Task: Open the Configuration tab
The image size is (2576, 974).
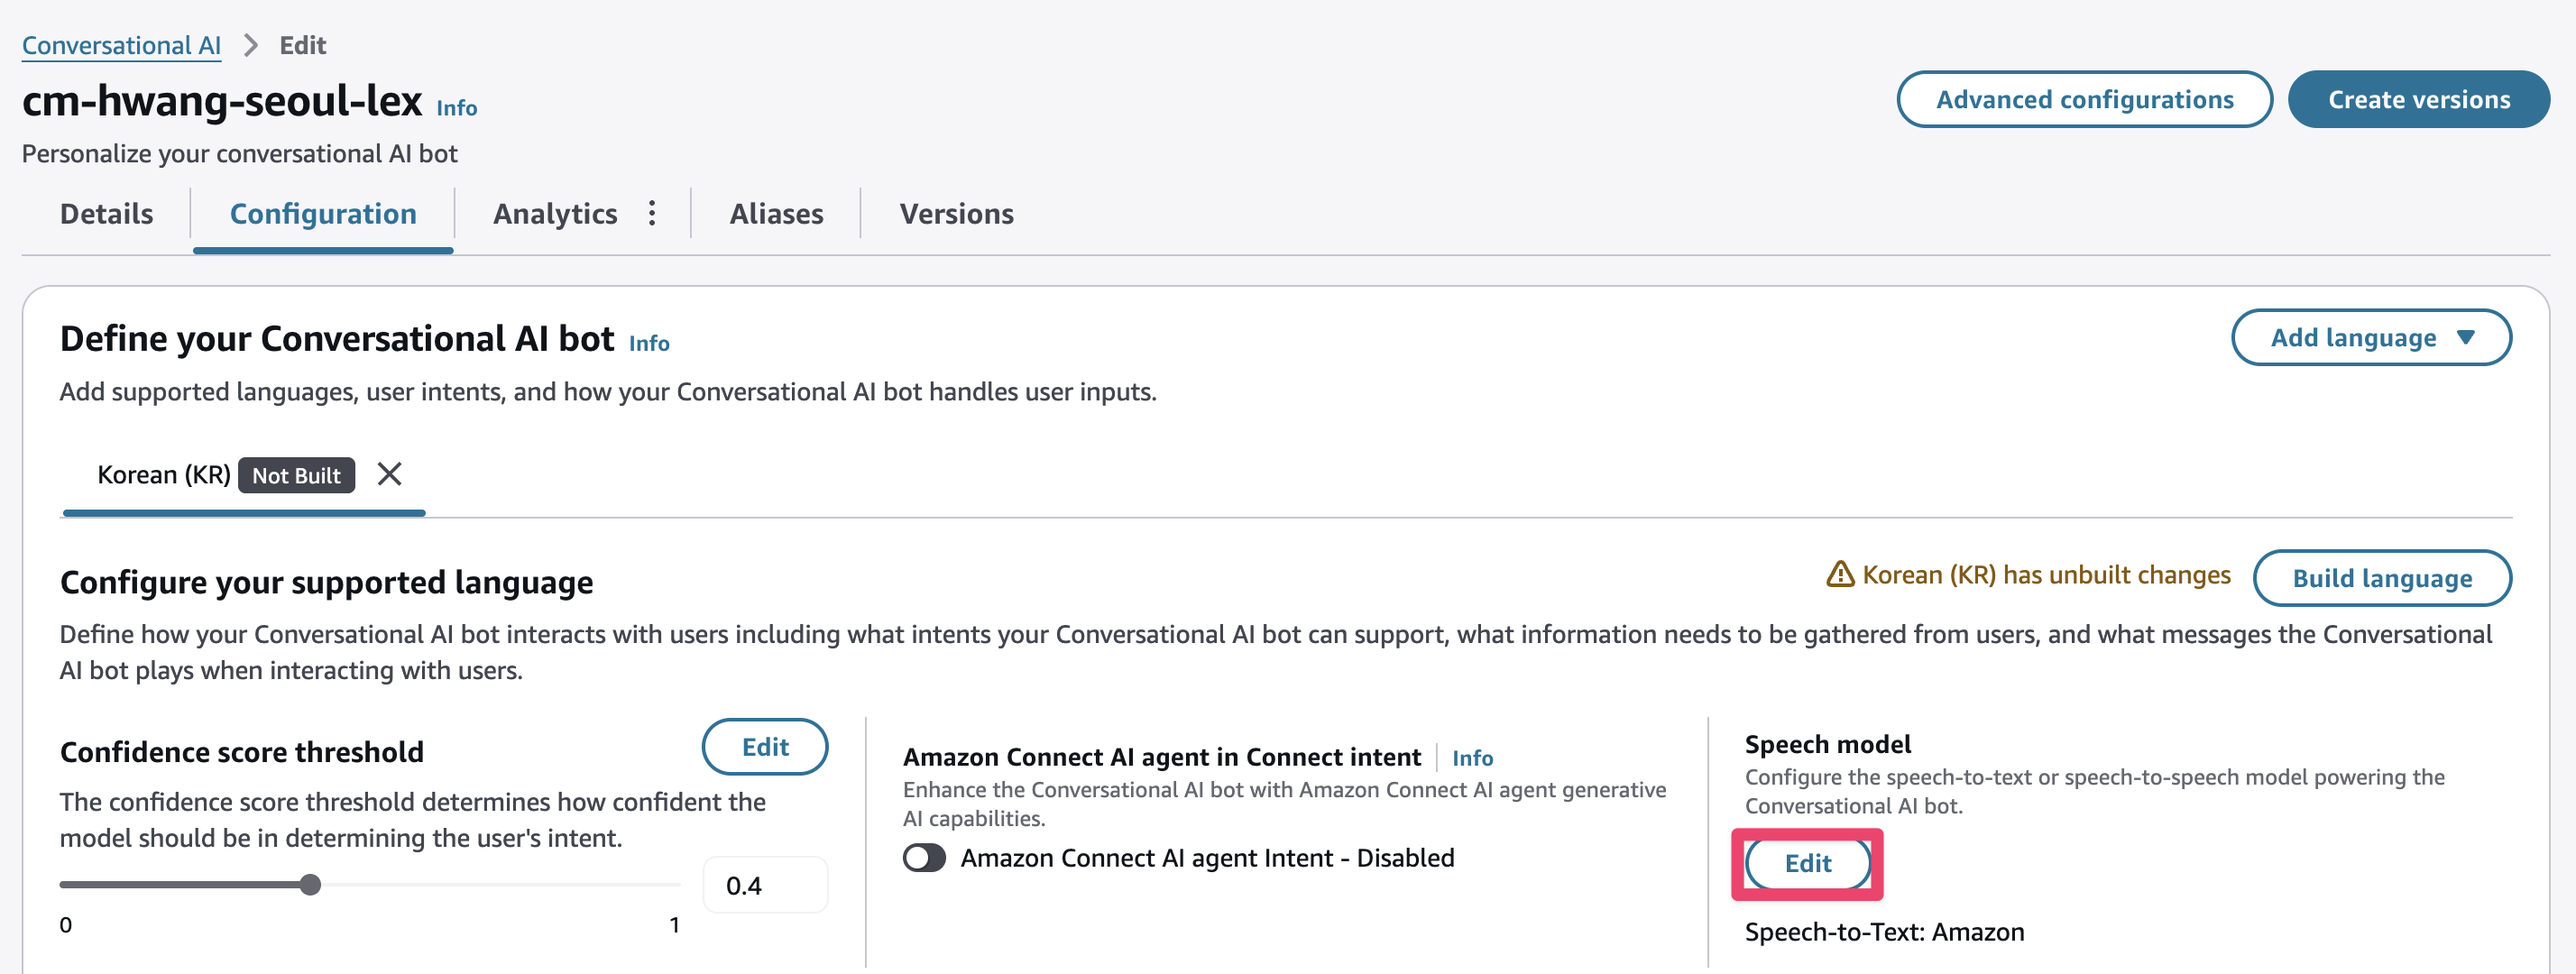Action: pyautogui.click(x=323, y=214)
